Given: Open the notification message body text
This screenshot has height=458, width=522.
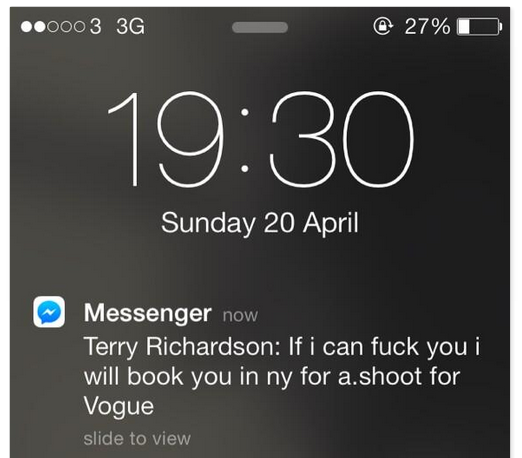Looking at the screenshot, I should point(282,376).
